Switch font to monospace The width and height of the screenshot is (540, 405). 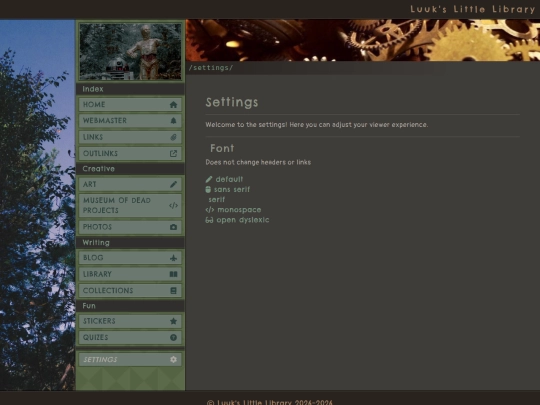click(233, 210)
